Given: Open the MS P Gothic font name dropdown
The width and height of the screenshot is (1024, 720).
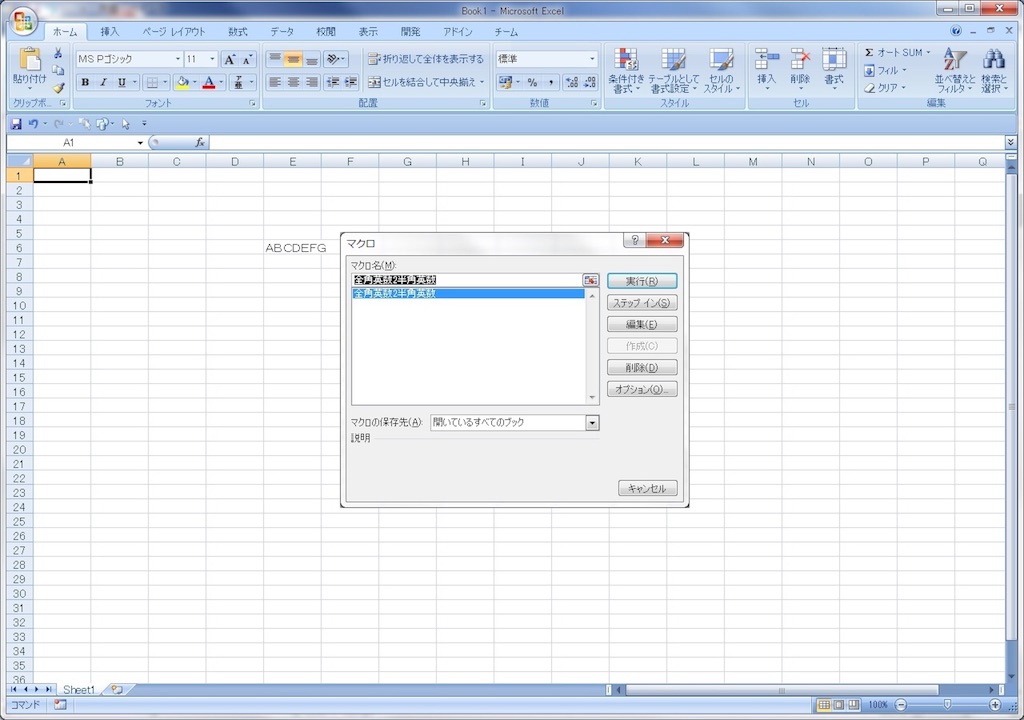Looking at the screenshot, I should pos(178,59).
